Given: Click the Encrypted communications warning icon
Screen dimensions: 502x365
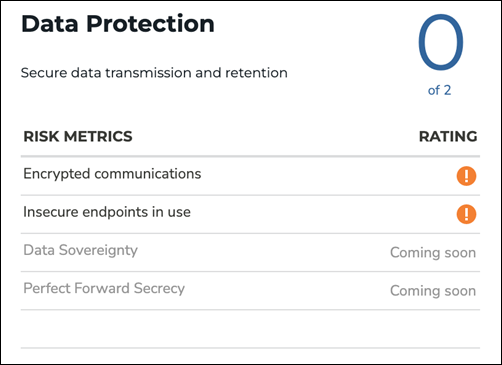Looking at the screenshot, I should 466,176.
